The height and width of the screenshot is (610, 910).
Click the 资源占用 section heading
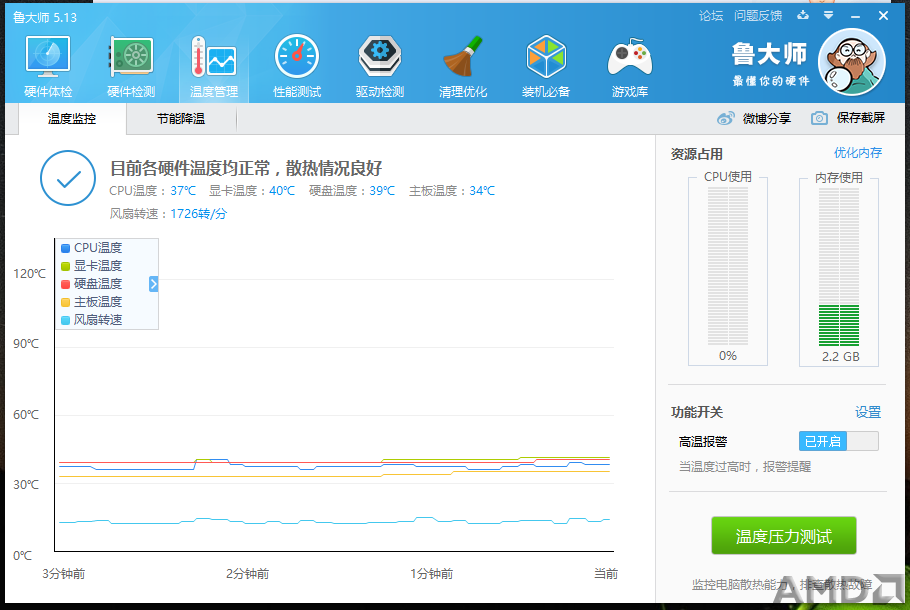coord(696,154)
